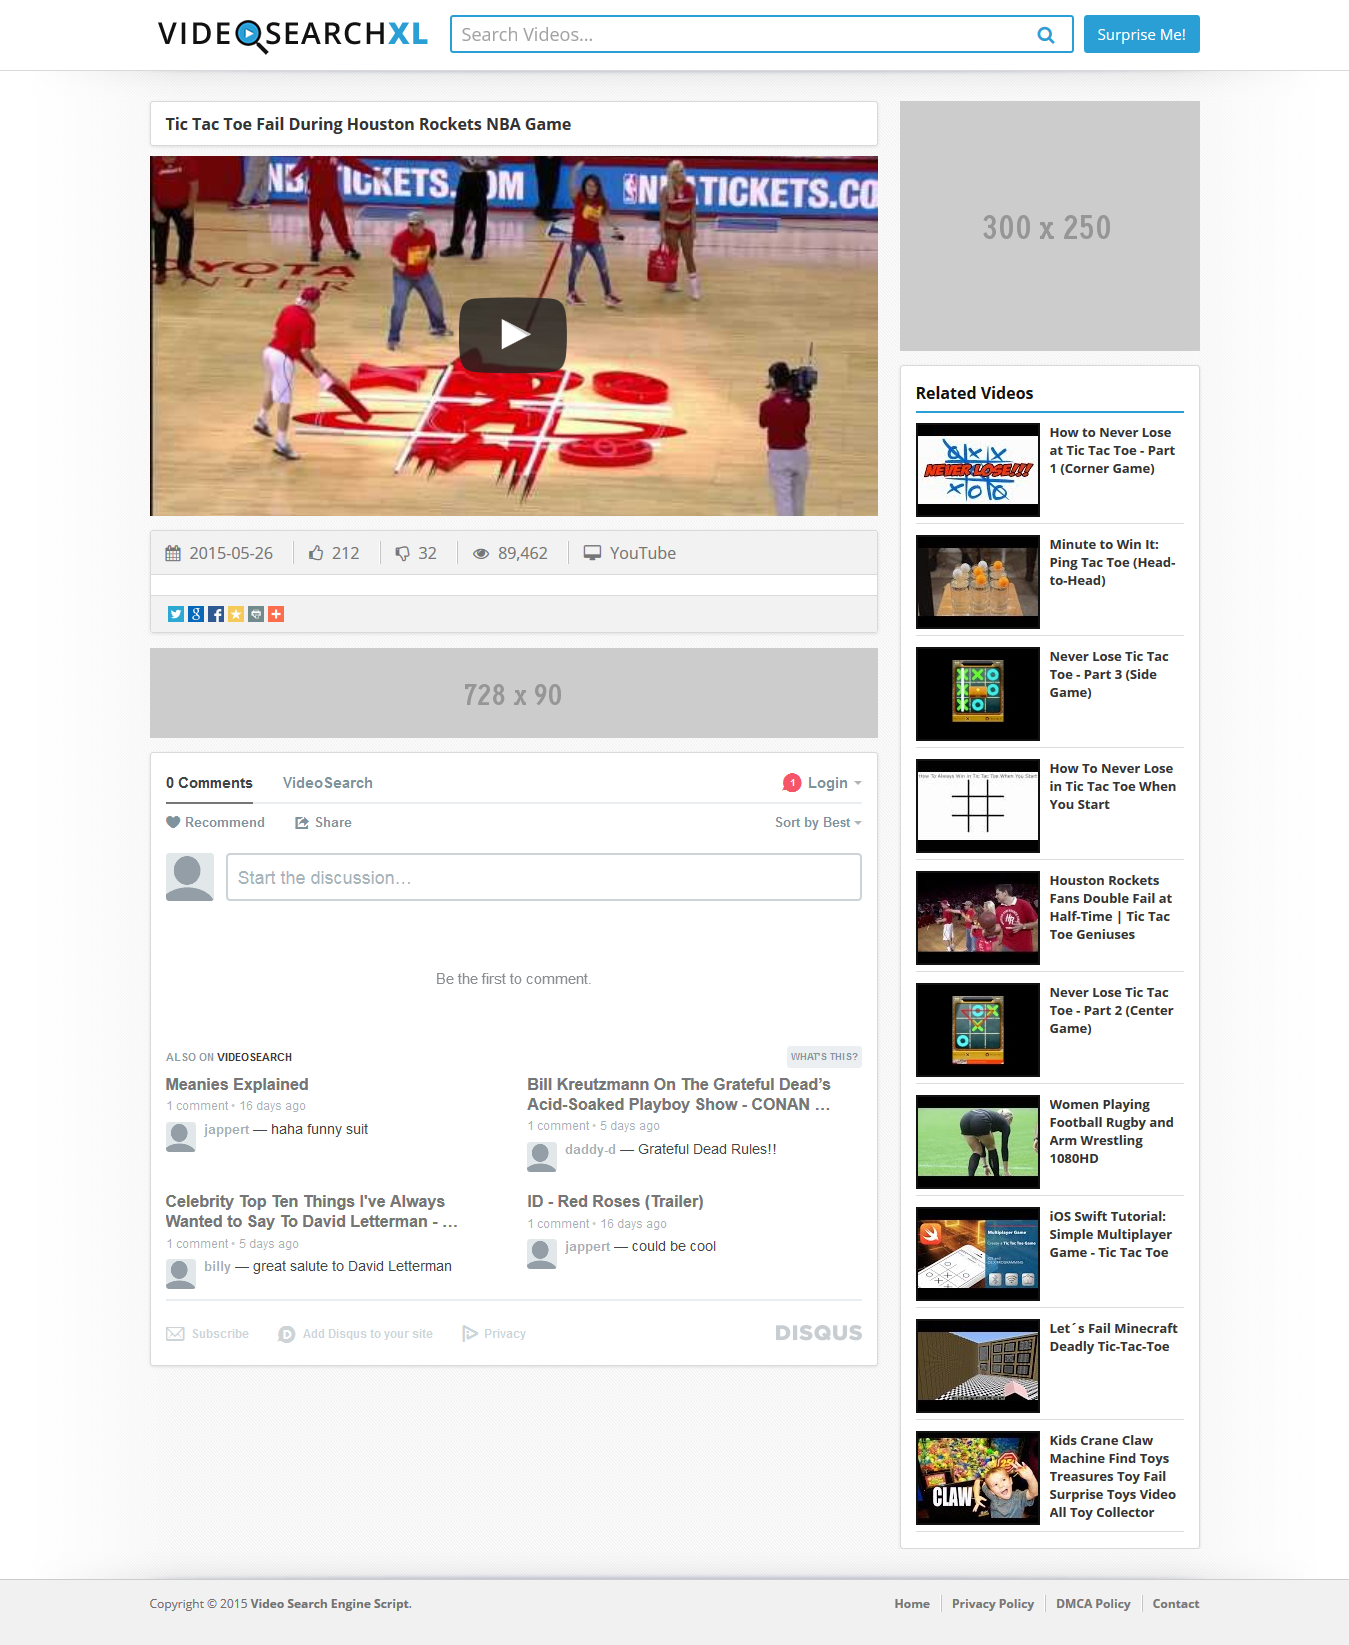Click the thumbs down dislikes icon

point(402,553)
